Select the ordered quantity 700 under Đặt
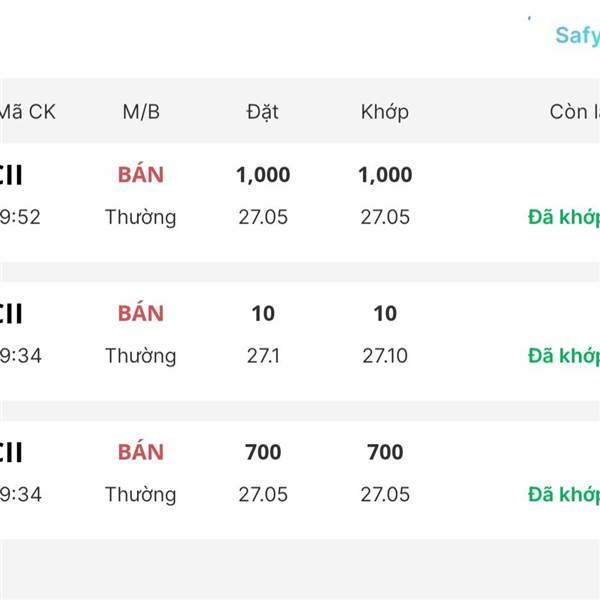The height and width of the screenshot is (600, 600). point(263,453)
